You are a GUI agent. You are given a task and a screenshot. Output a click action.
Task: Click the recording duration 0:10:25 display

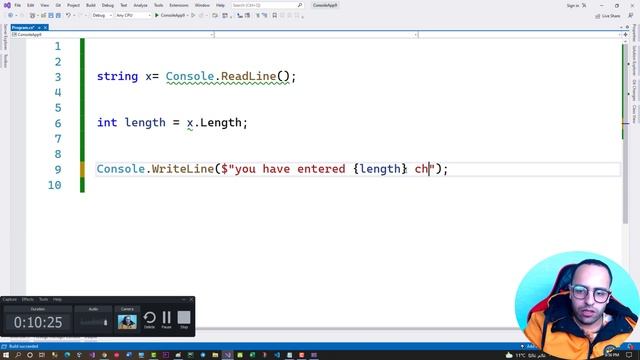(x=38, y=322)
